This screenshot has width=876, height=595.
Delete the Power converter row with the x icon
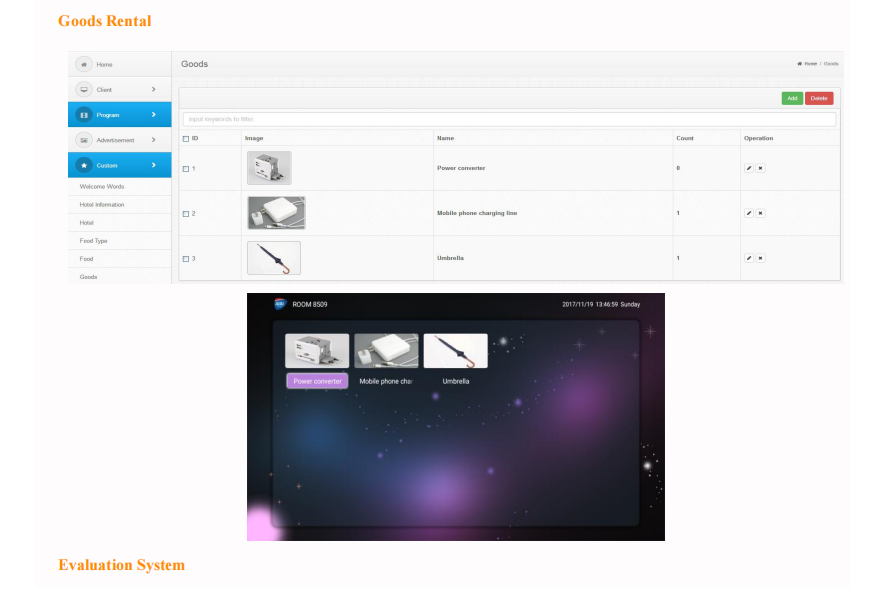pos(760,168)
